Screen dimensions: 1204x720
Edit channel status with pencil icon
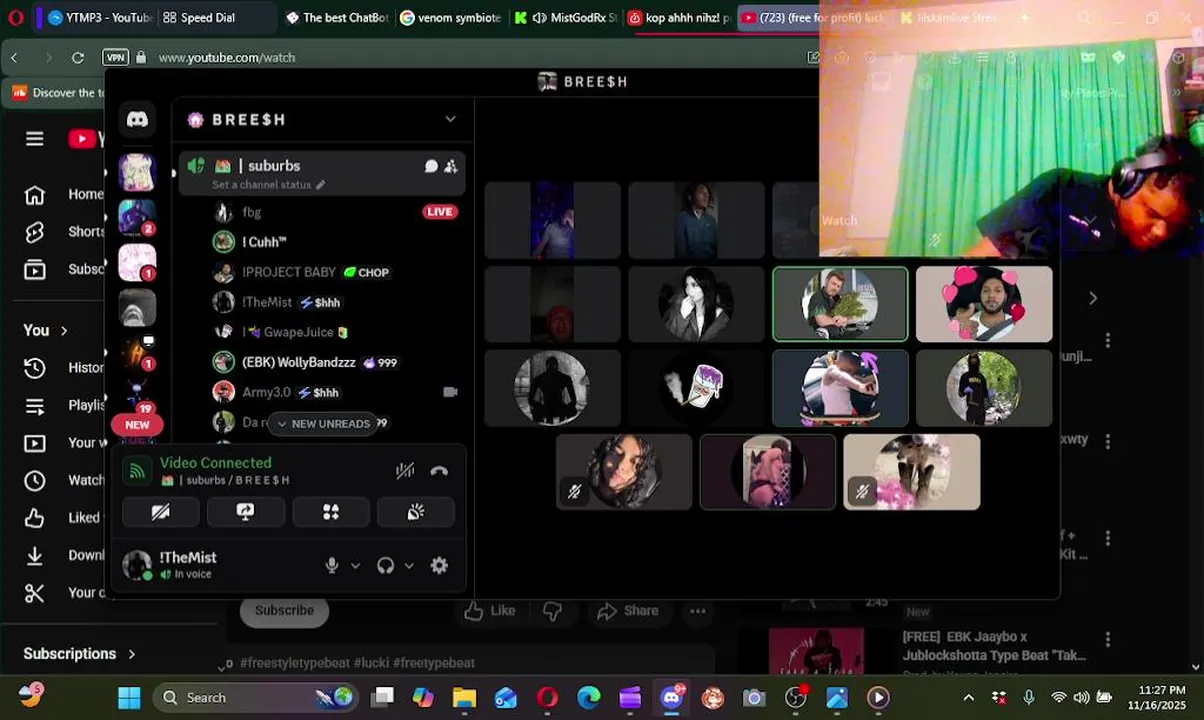coord(321,185)
